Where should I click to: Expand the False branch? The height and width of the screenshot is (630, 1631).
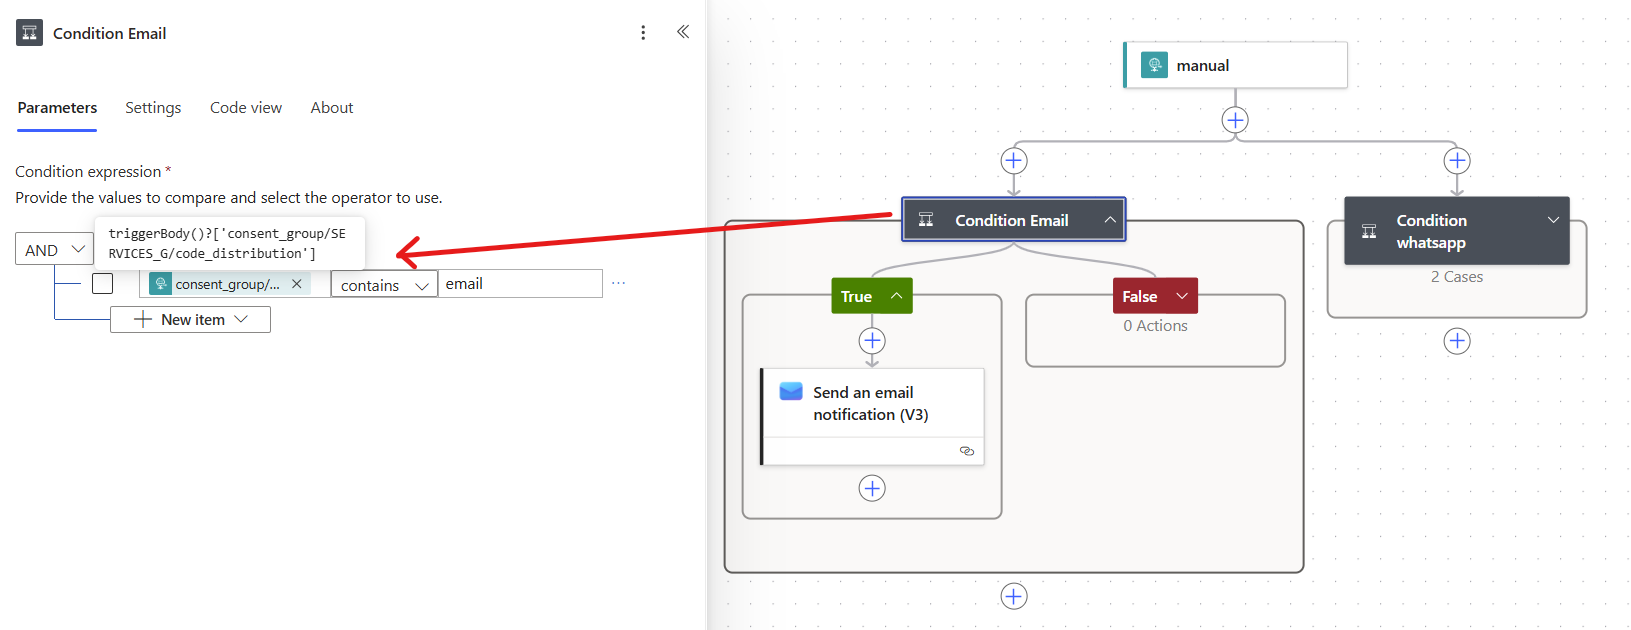(x=1182, y=296)
